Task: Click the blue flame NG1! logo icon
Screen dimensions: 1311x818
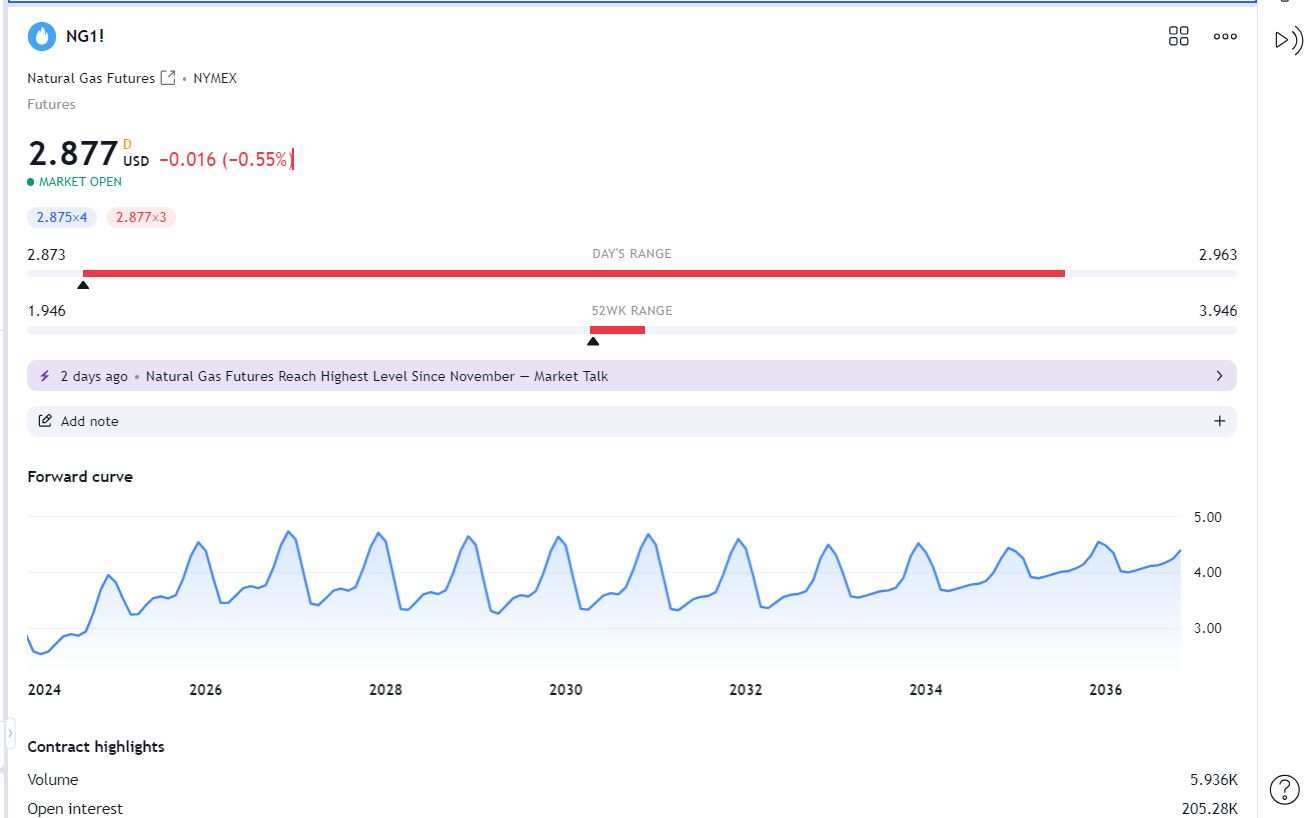Action: [42, 37]
